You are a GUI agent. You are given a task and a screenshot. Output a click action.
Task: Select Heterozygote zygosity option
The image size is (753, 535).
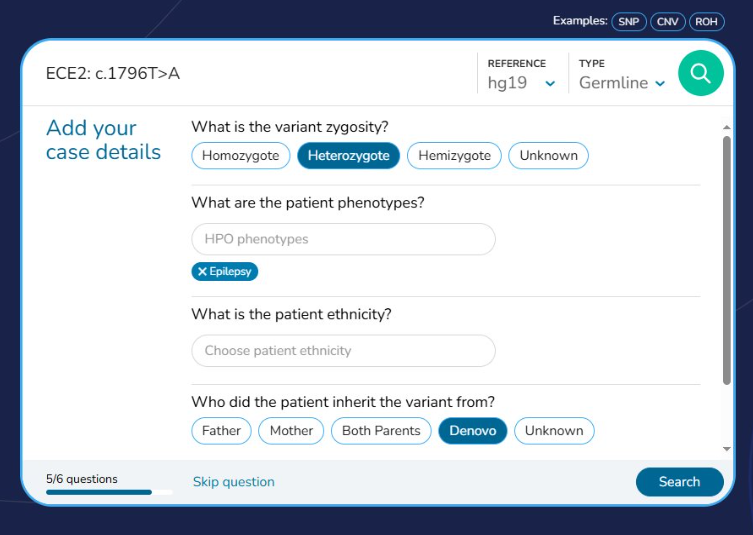[x=349, y=155]
